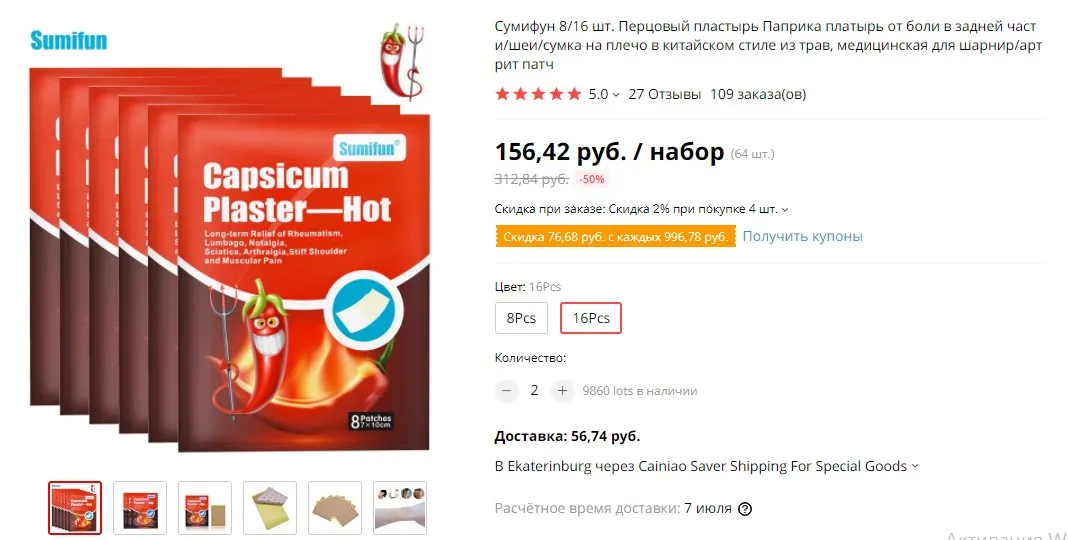Click the quantity field showing 2
This screenshot has height=540, width=1068.
[x=534, y=391]
